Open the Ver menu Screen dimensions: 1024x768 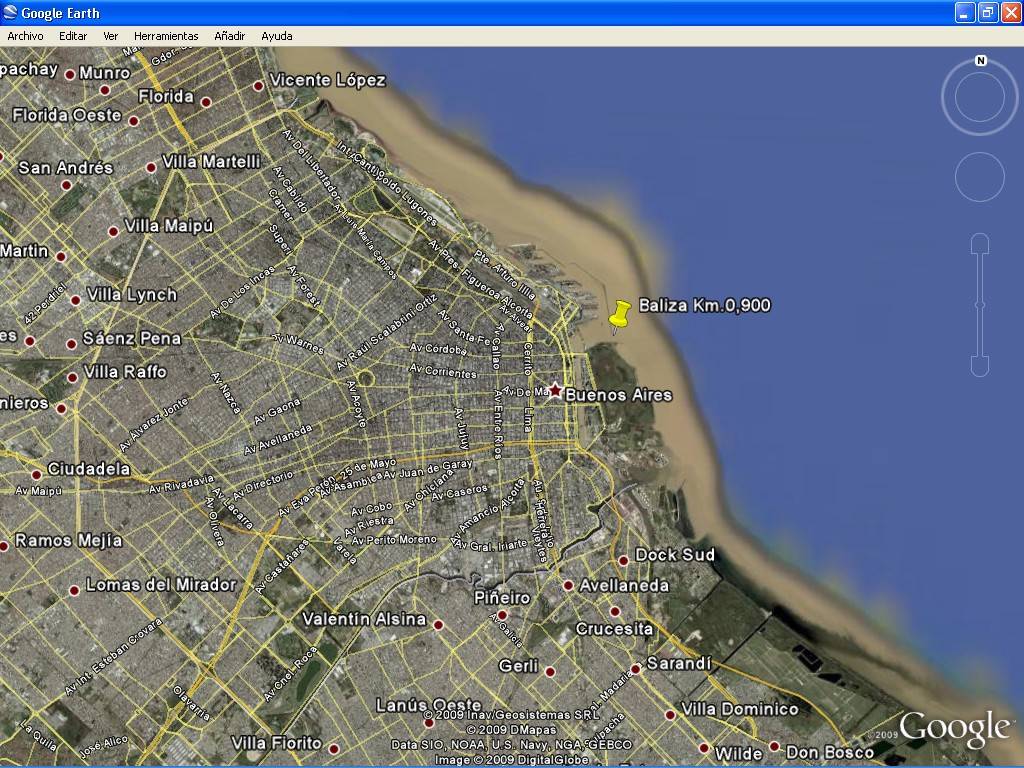(x=110, y=36)
